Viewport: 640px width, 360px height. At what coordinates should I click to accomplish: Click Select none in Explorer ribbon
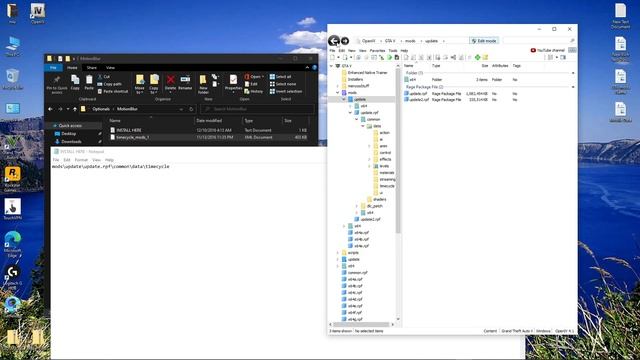283,84
